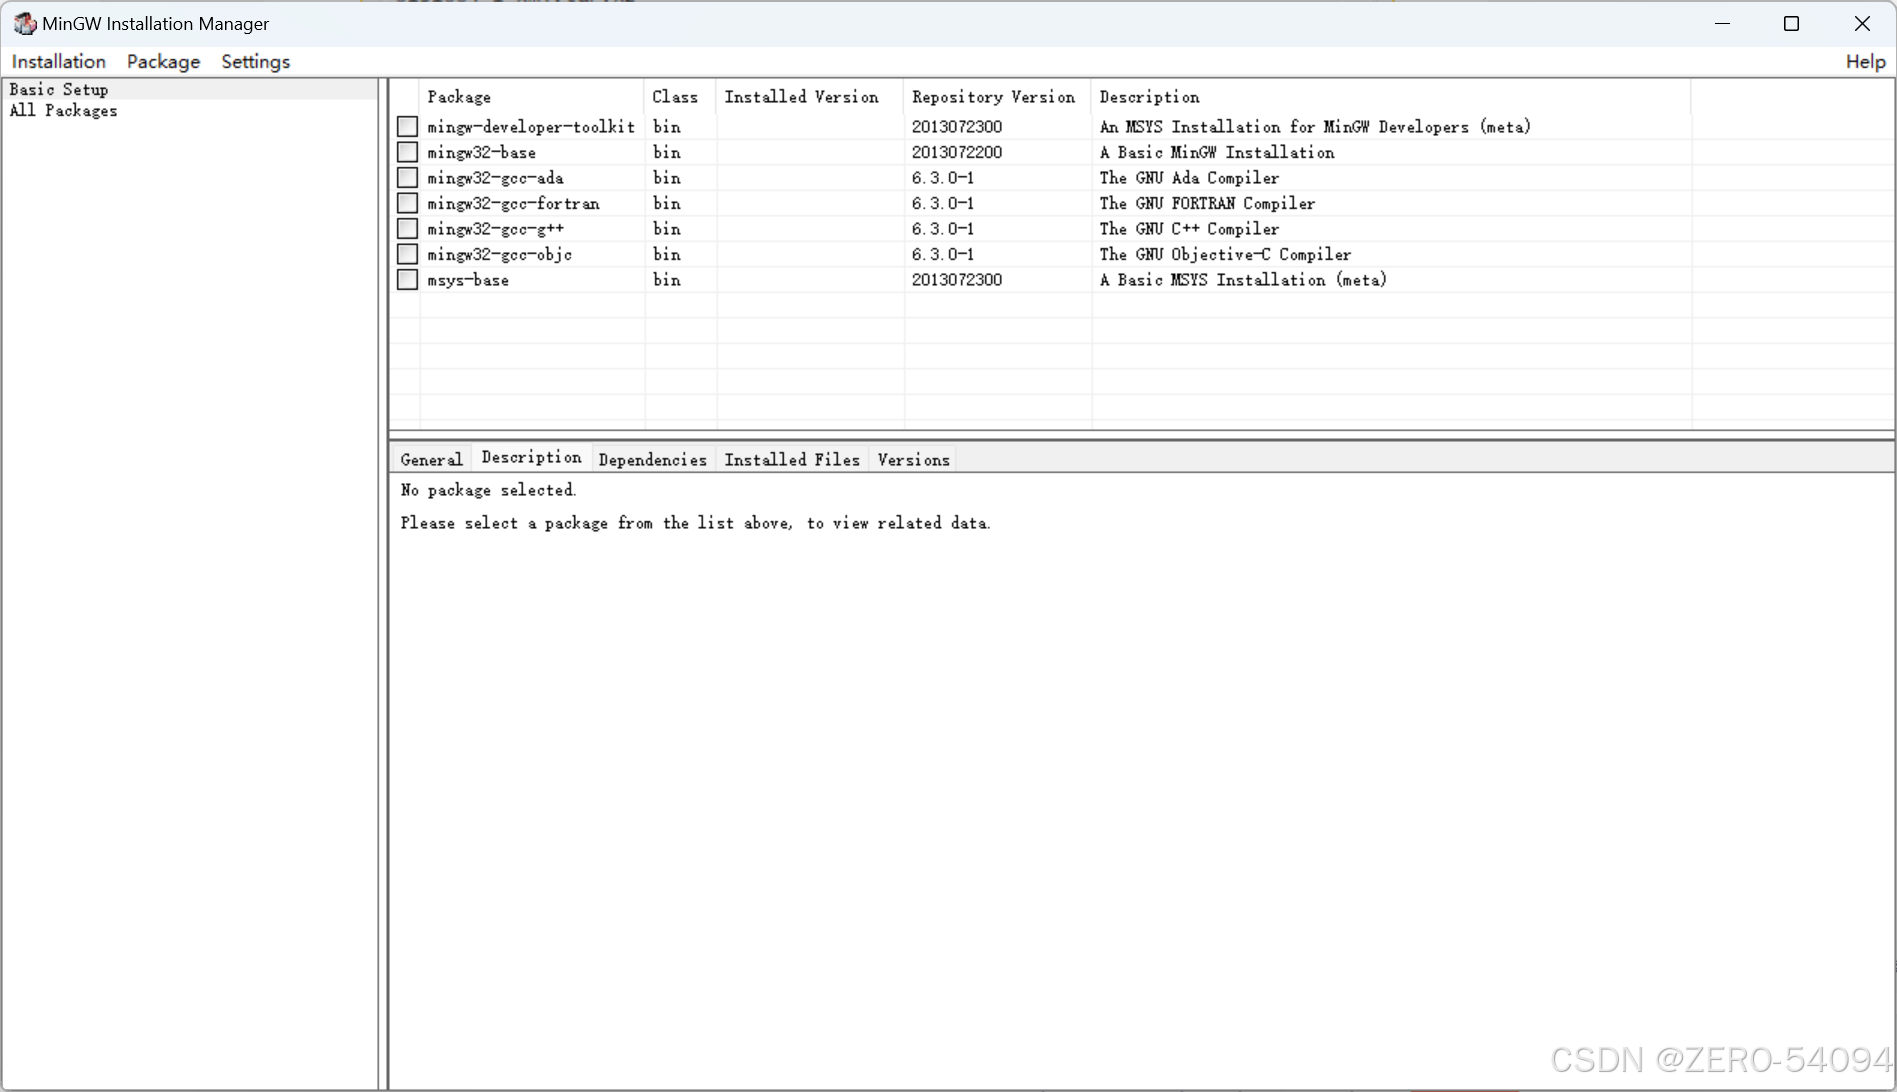The image size is (1897, 1092).
Task: Switch to the Description tab
Action: point(531,457)
